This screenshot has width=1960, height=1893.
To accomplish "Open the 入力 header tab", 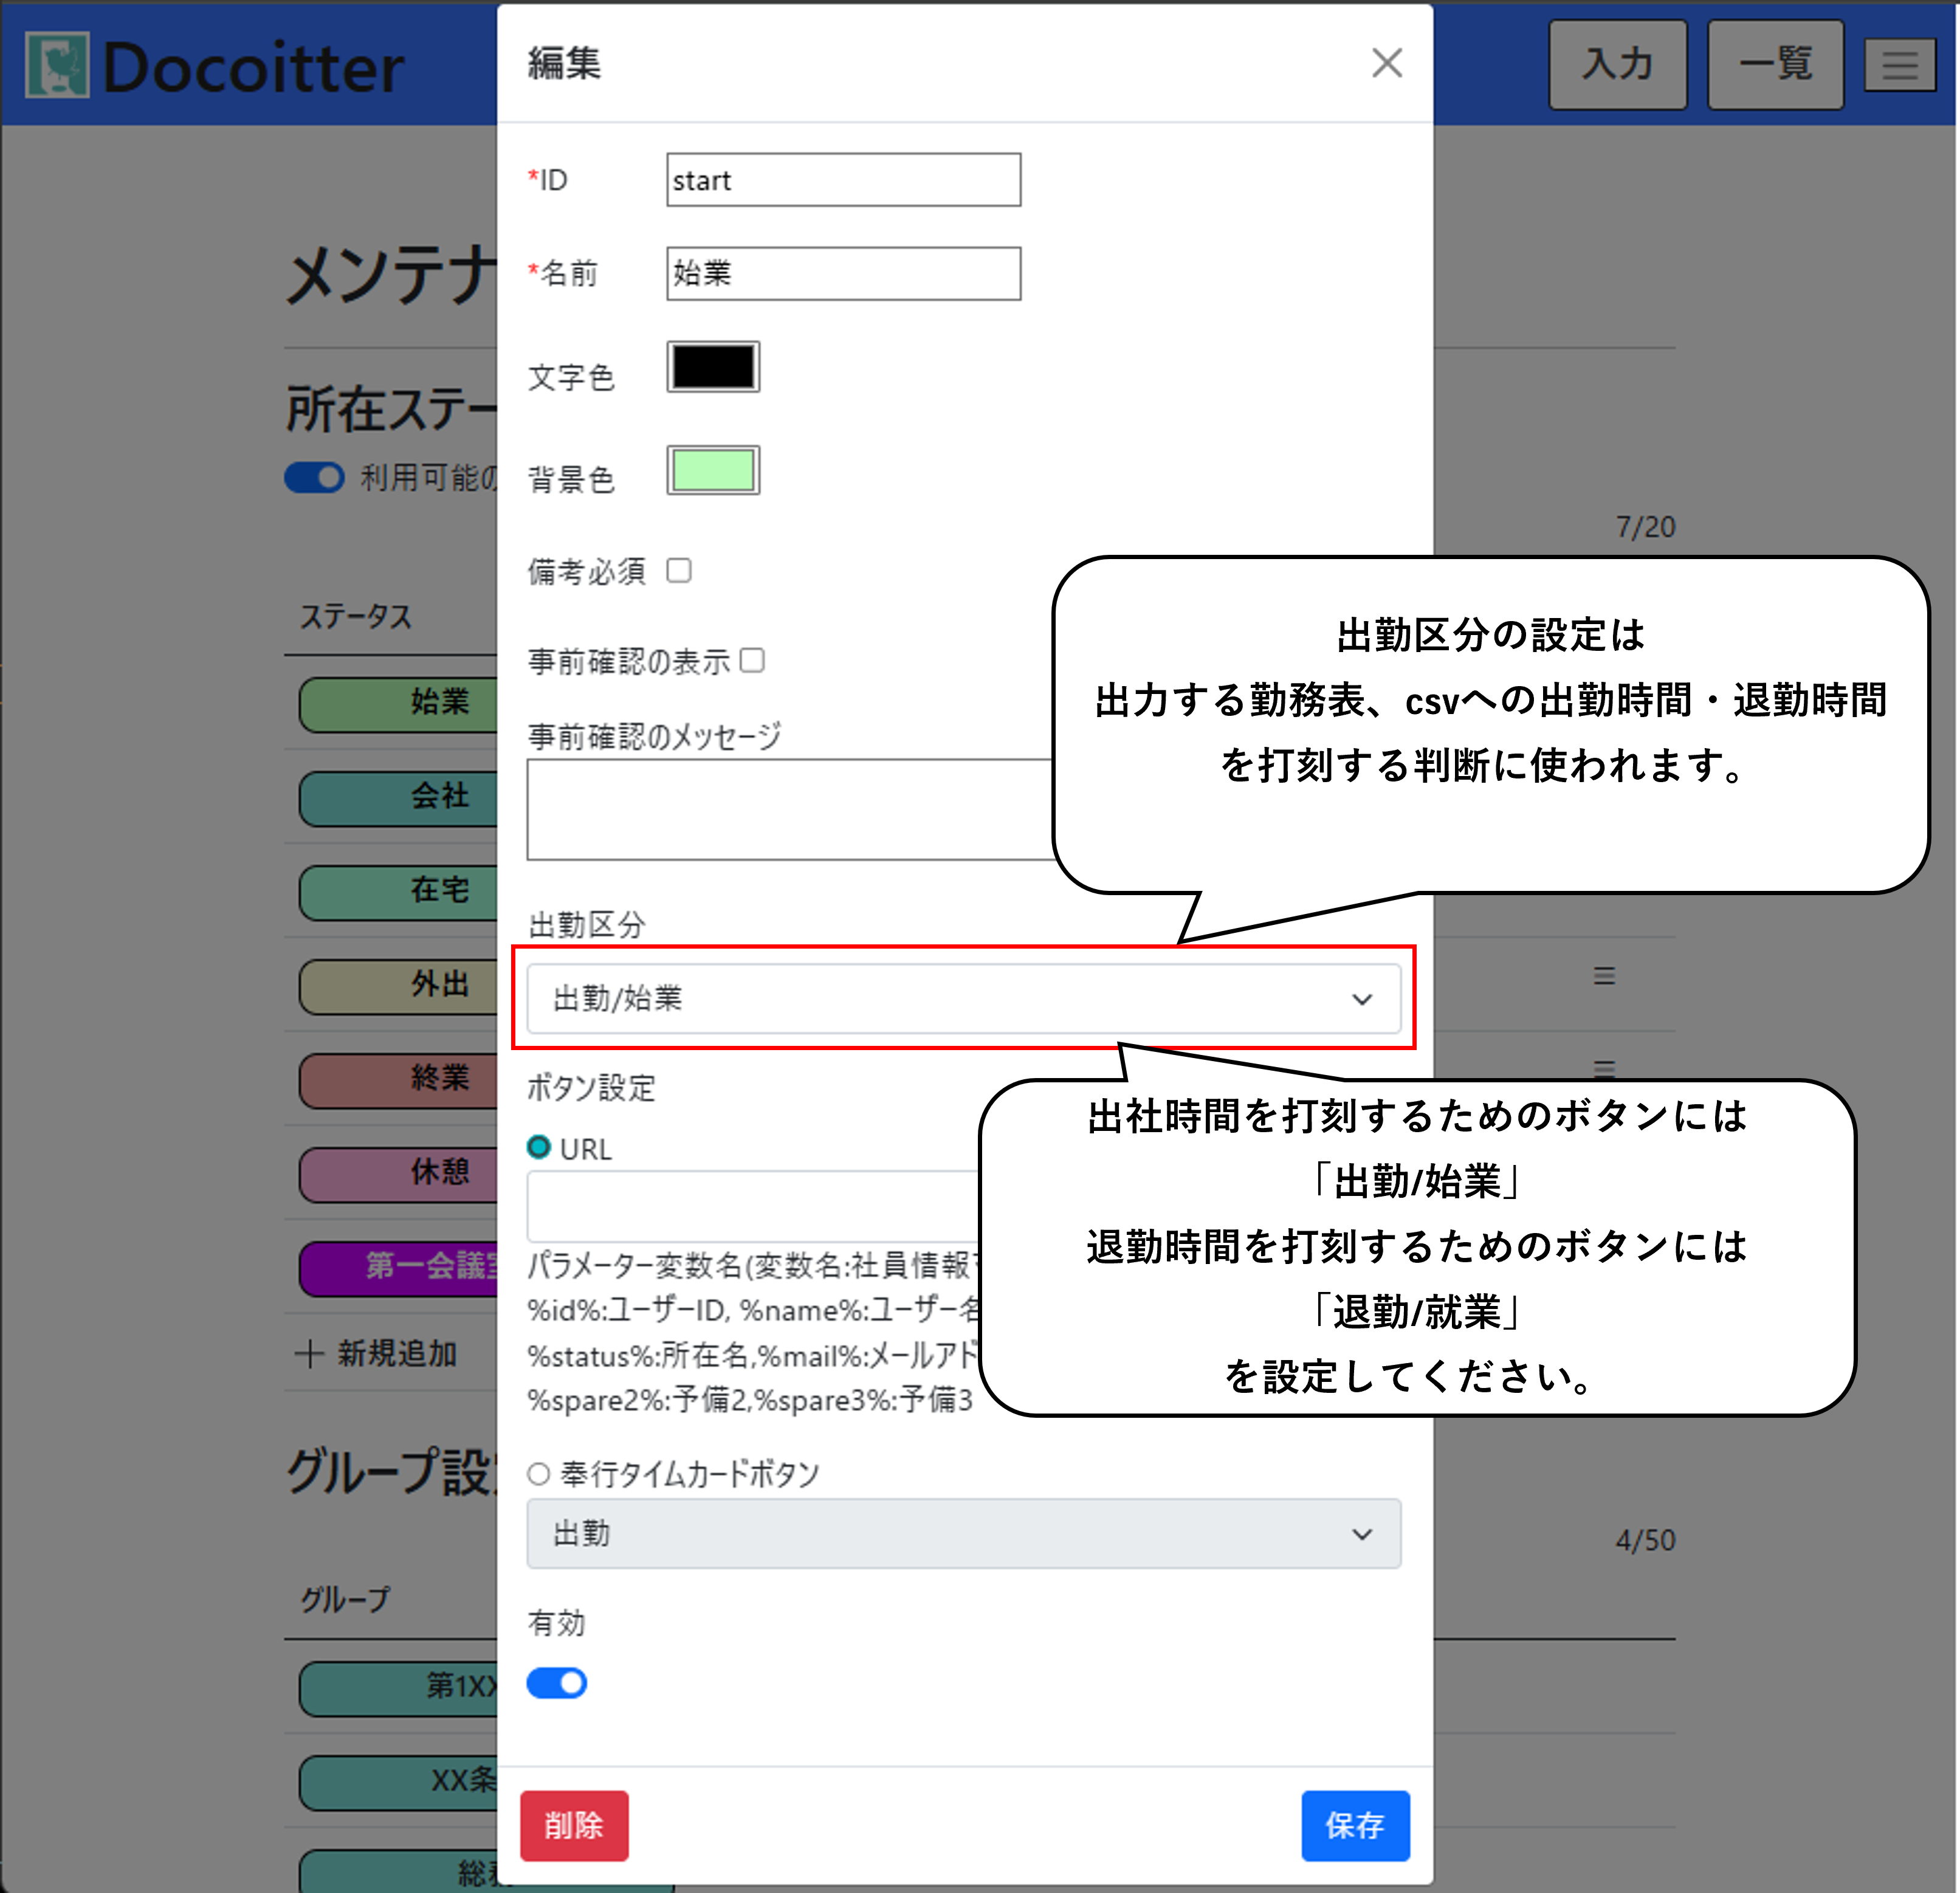I will pos(1617,65).
